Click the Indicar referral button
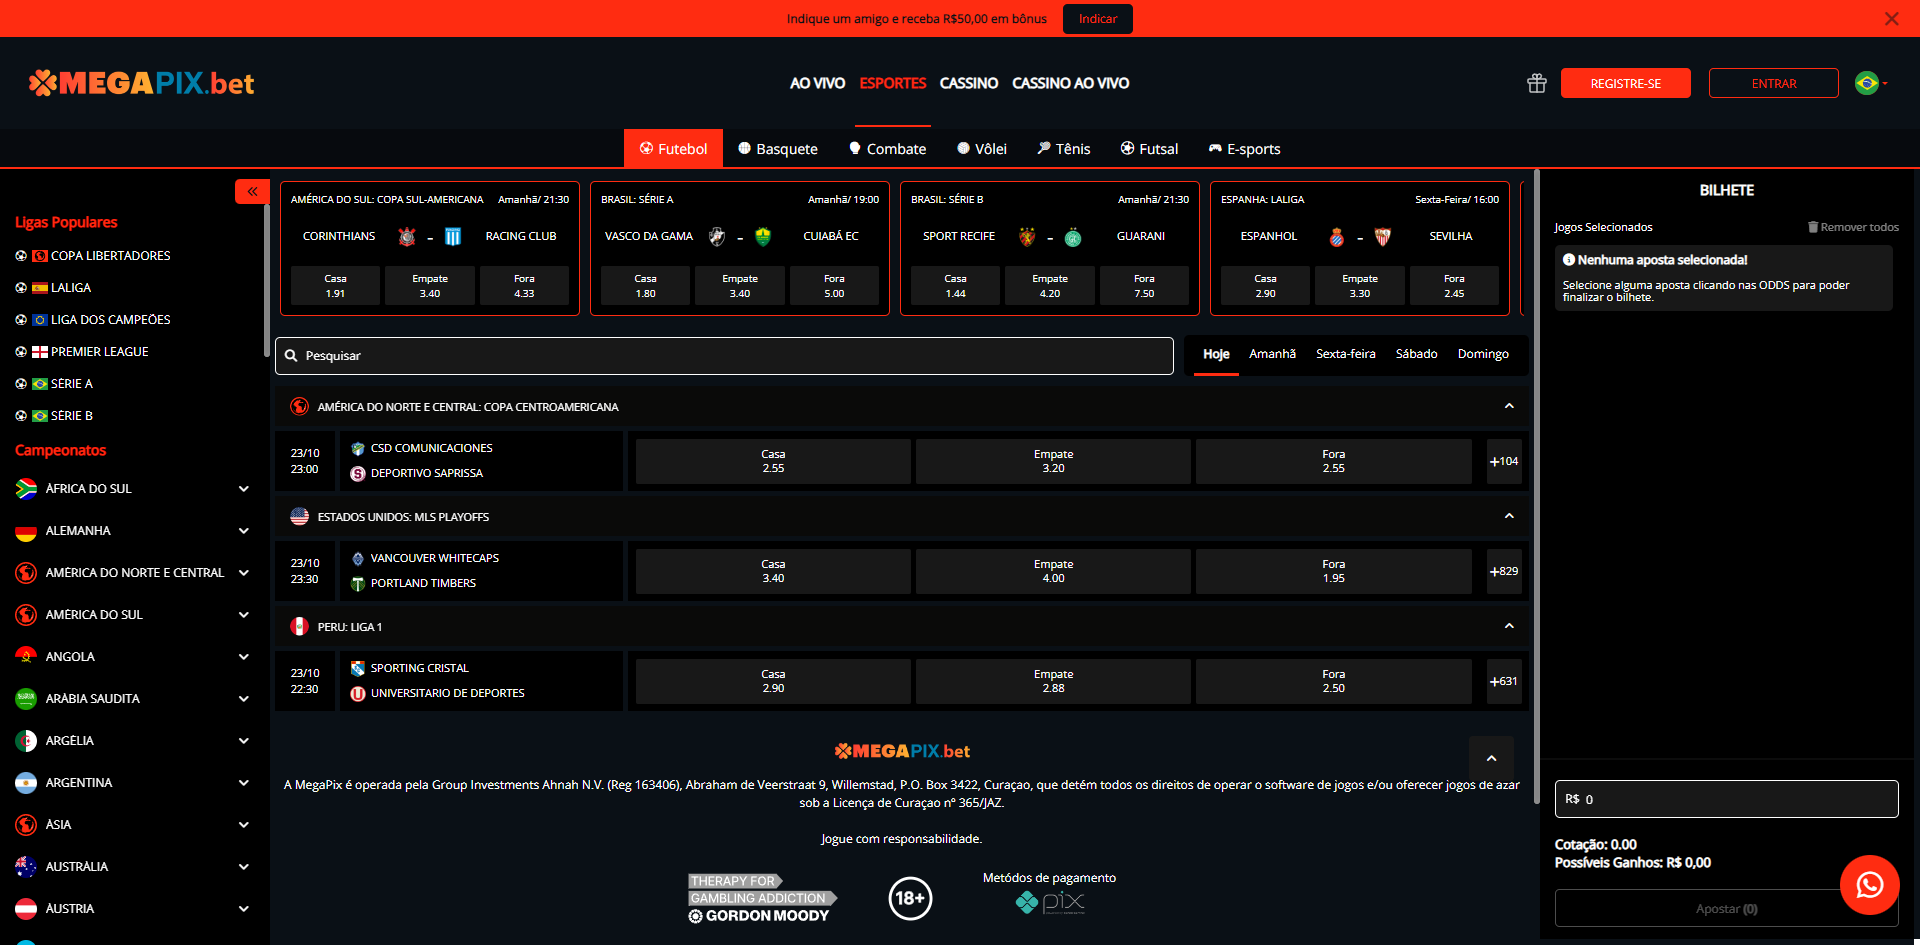This screenshot has width=1920, height=945. tap(1097, 19)
